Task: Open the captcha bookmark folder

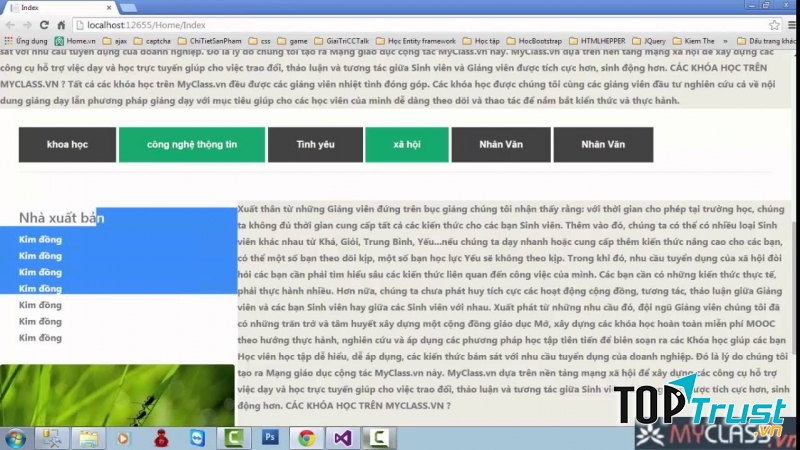Action: pos(152,41)
